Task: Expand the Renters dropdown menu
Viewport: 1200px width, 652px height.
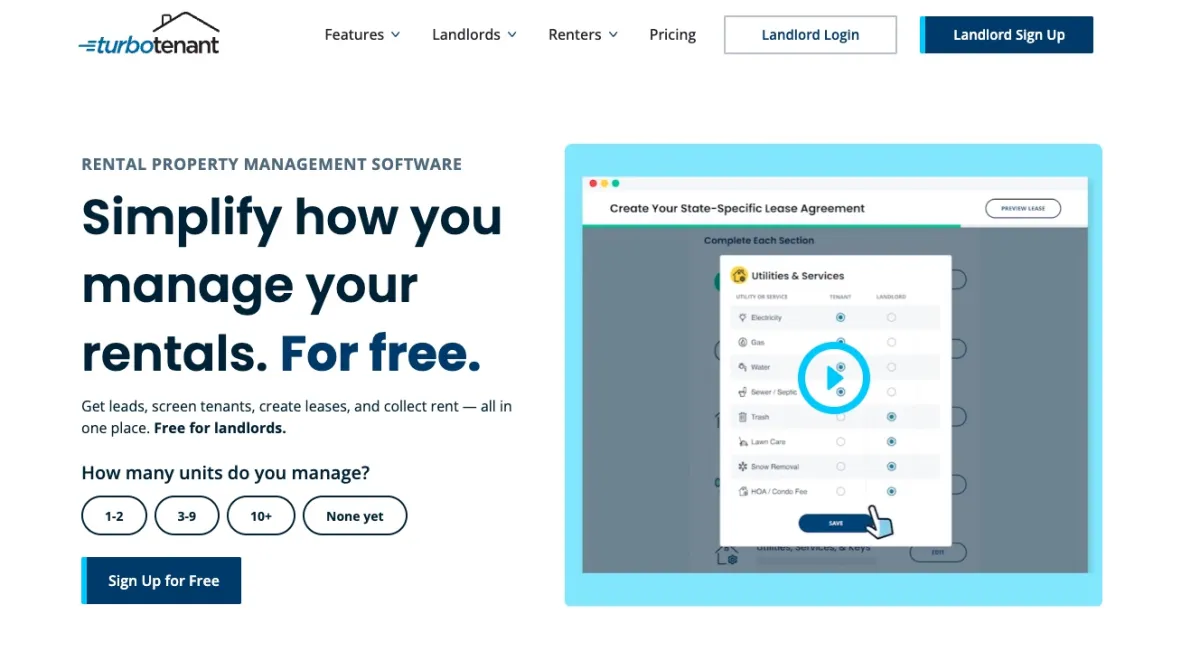Action: [583, 35]
